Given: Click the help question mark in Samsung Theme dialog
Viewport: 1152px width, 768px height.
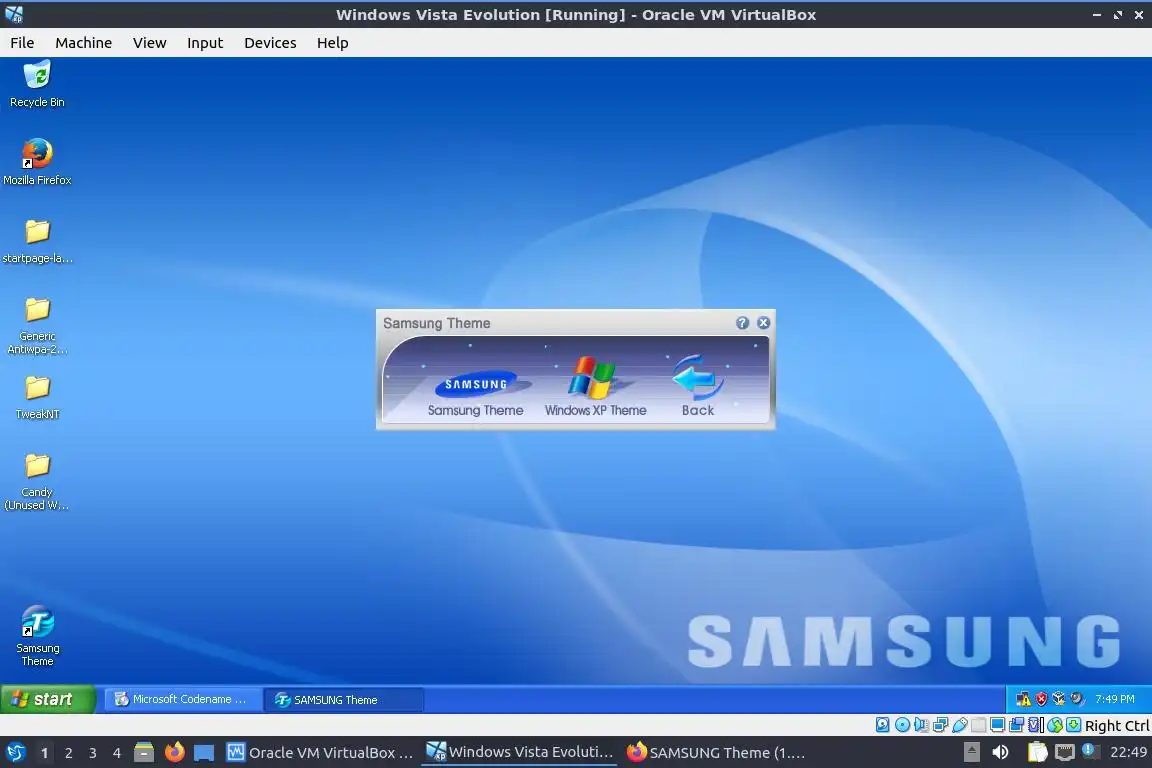Looking at the screenshot, I should pos(742,323).
